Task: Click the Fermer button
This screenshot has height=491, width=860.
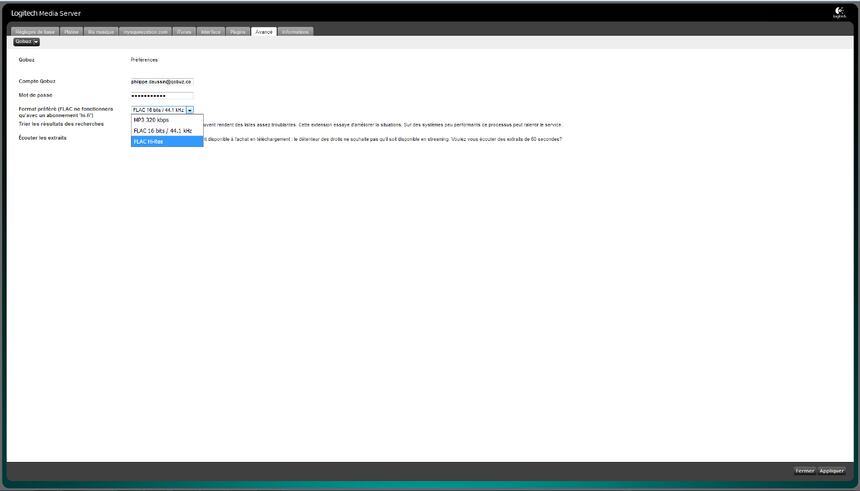Action: 805,471
